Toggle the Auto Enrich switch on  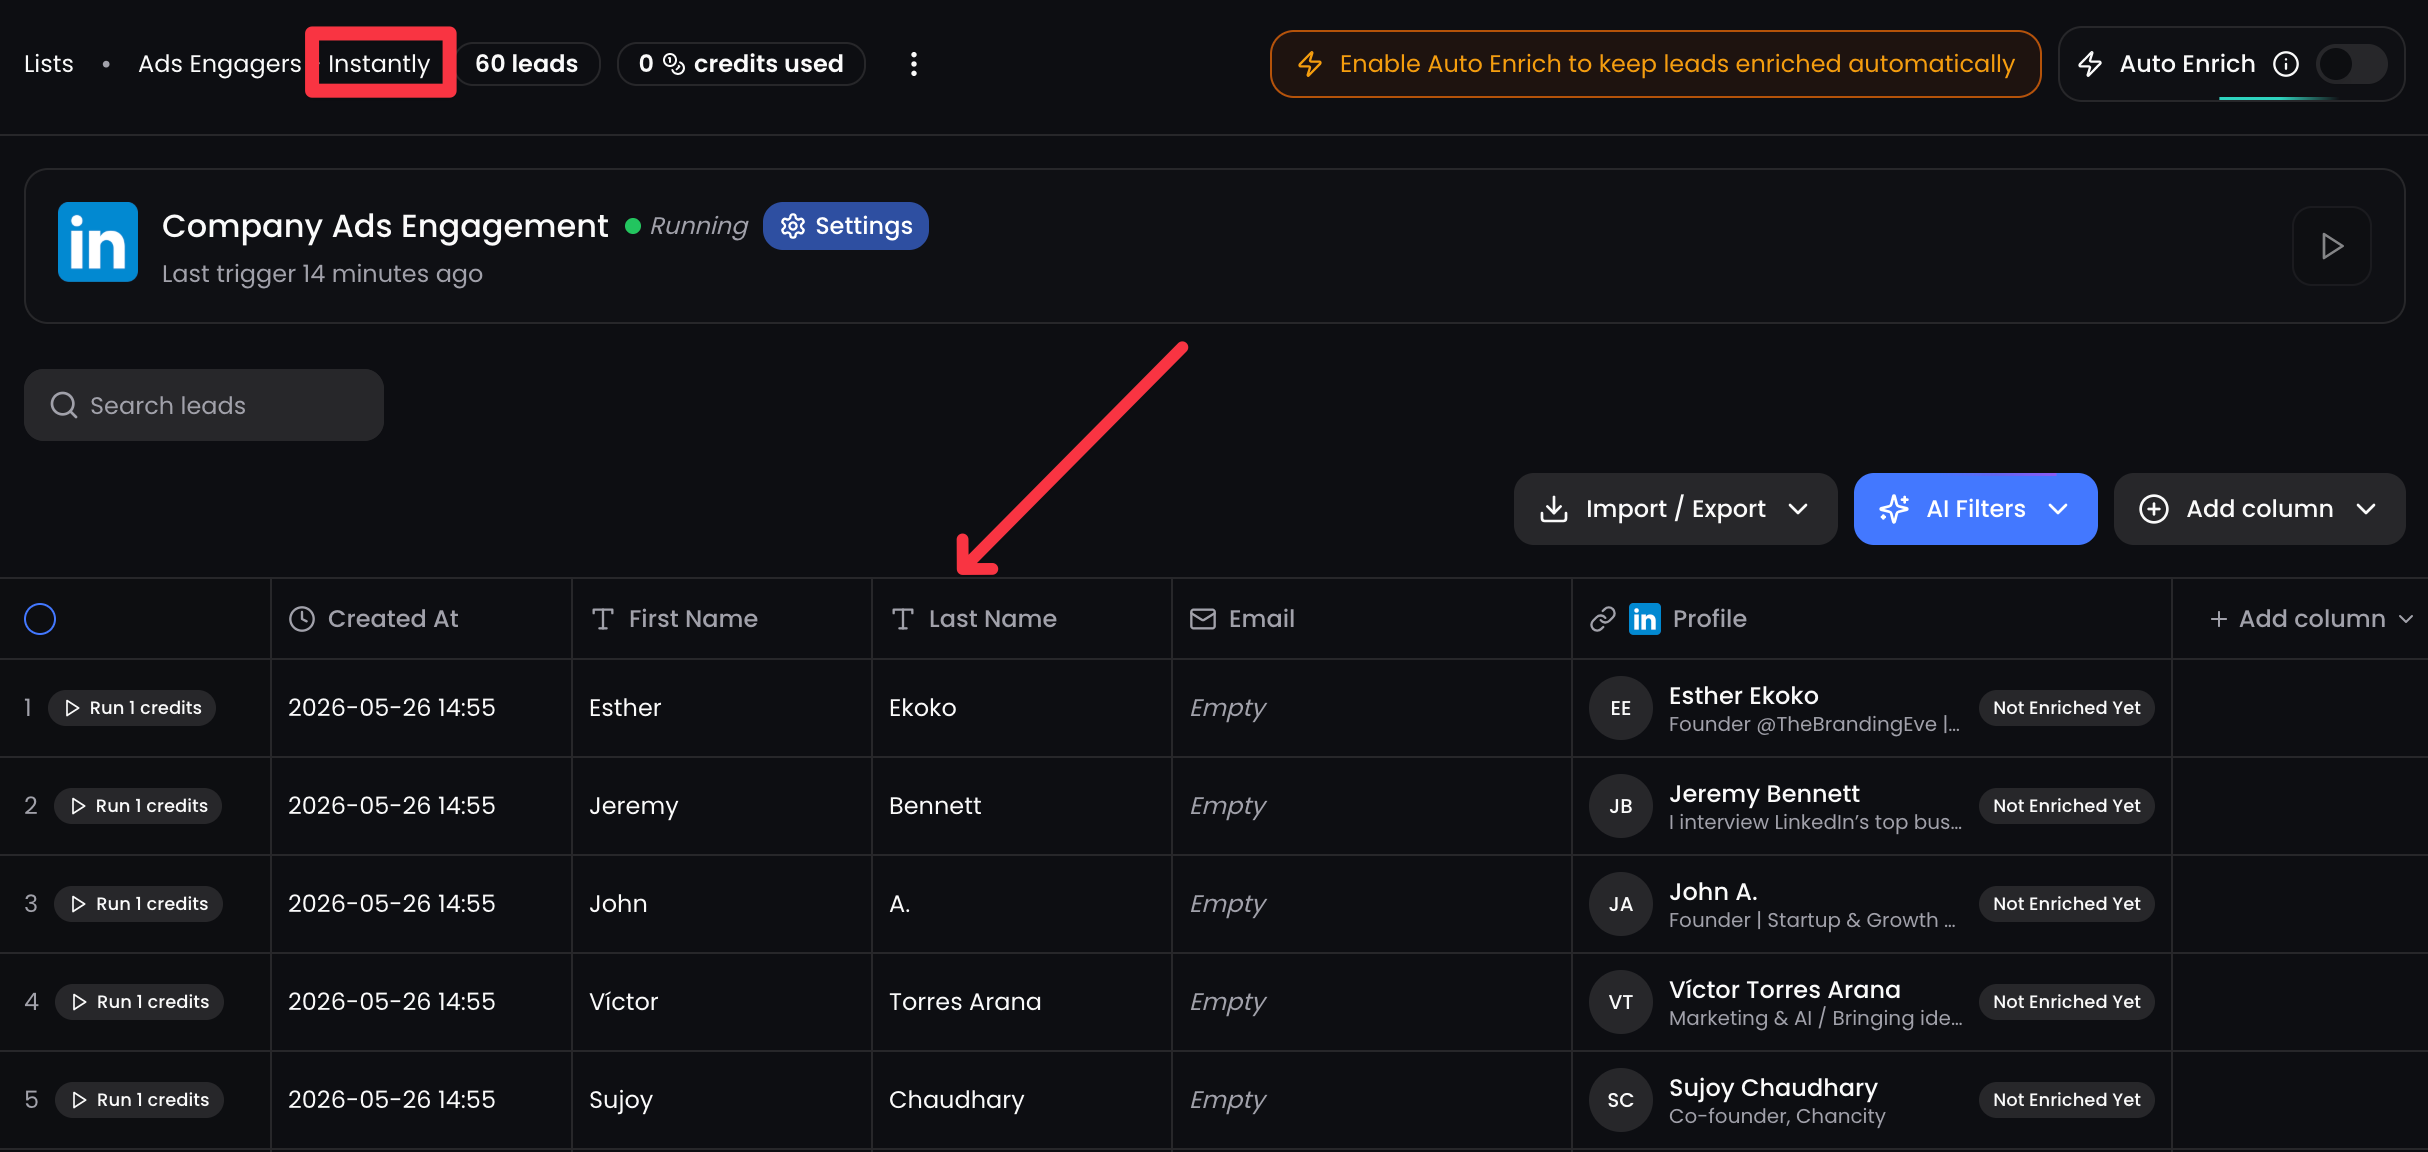point(2351,64)
